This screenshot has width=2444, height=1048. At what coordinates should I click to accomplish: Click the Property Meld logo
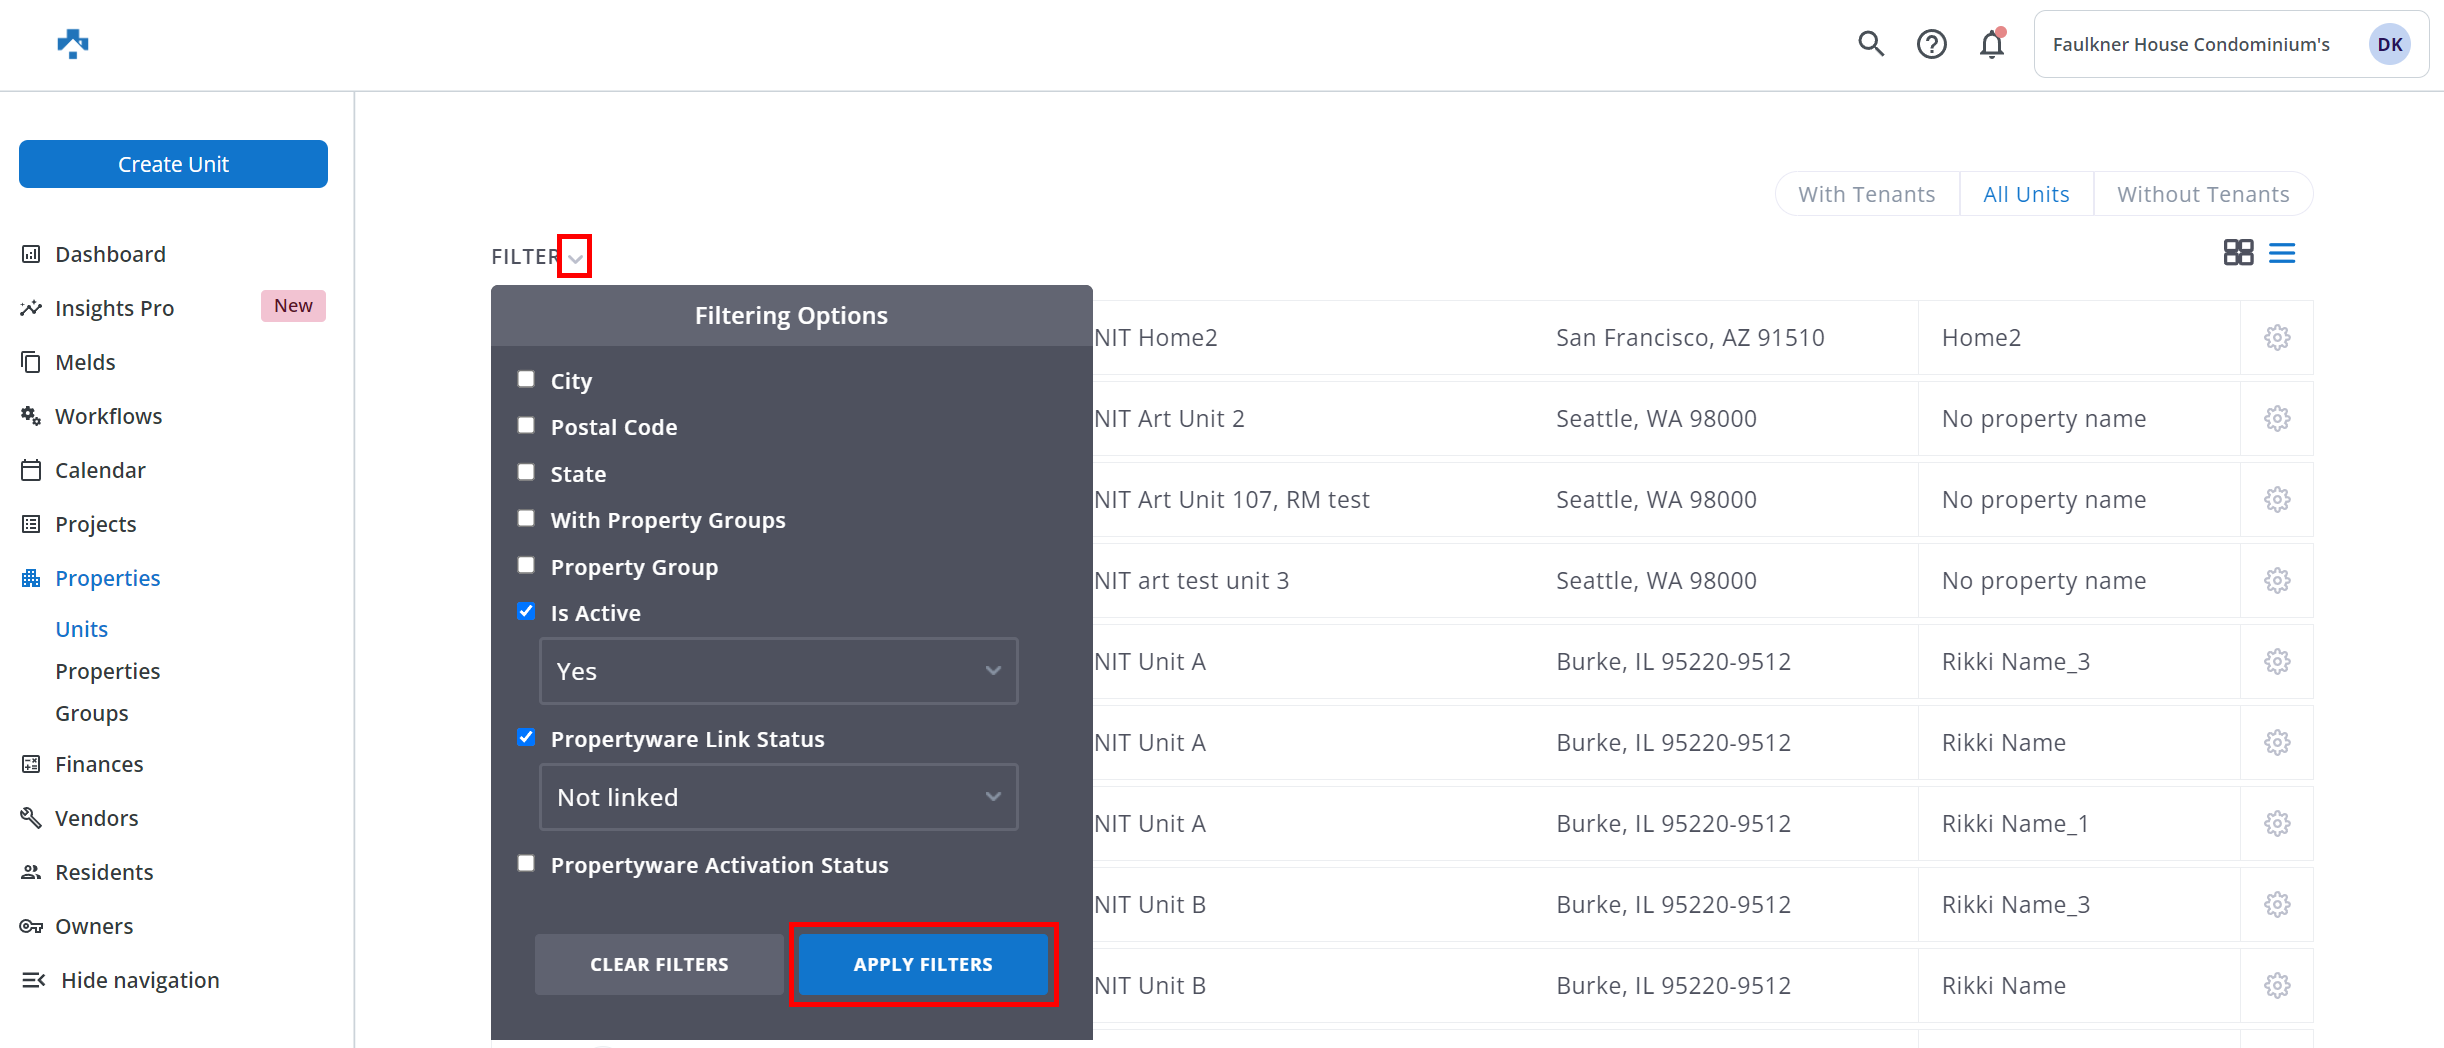73,44
